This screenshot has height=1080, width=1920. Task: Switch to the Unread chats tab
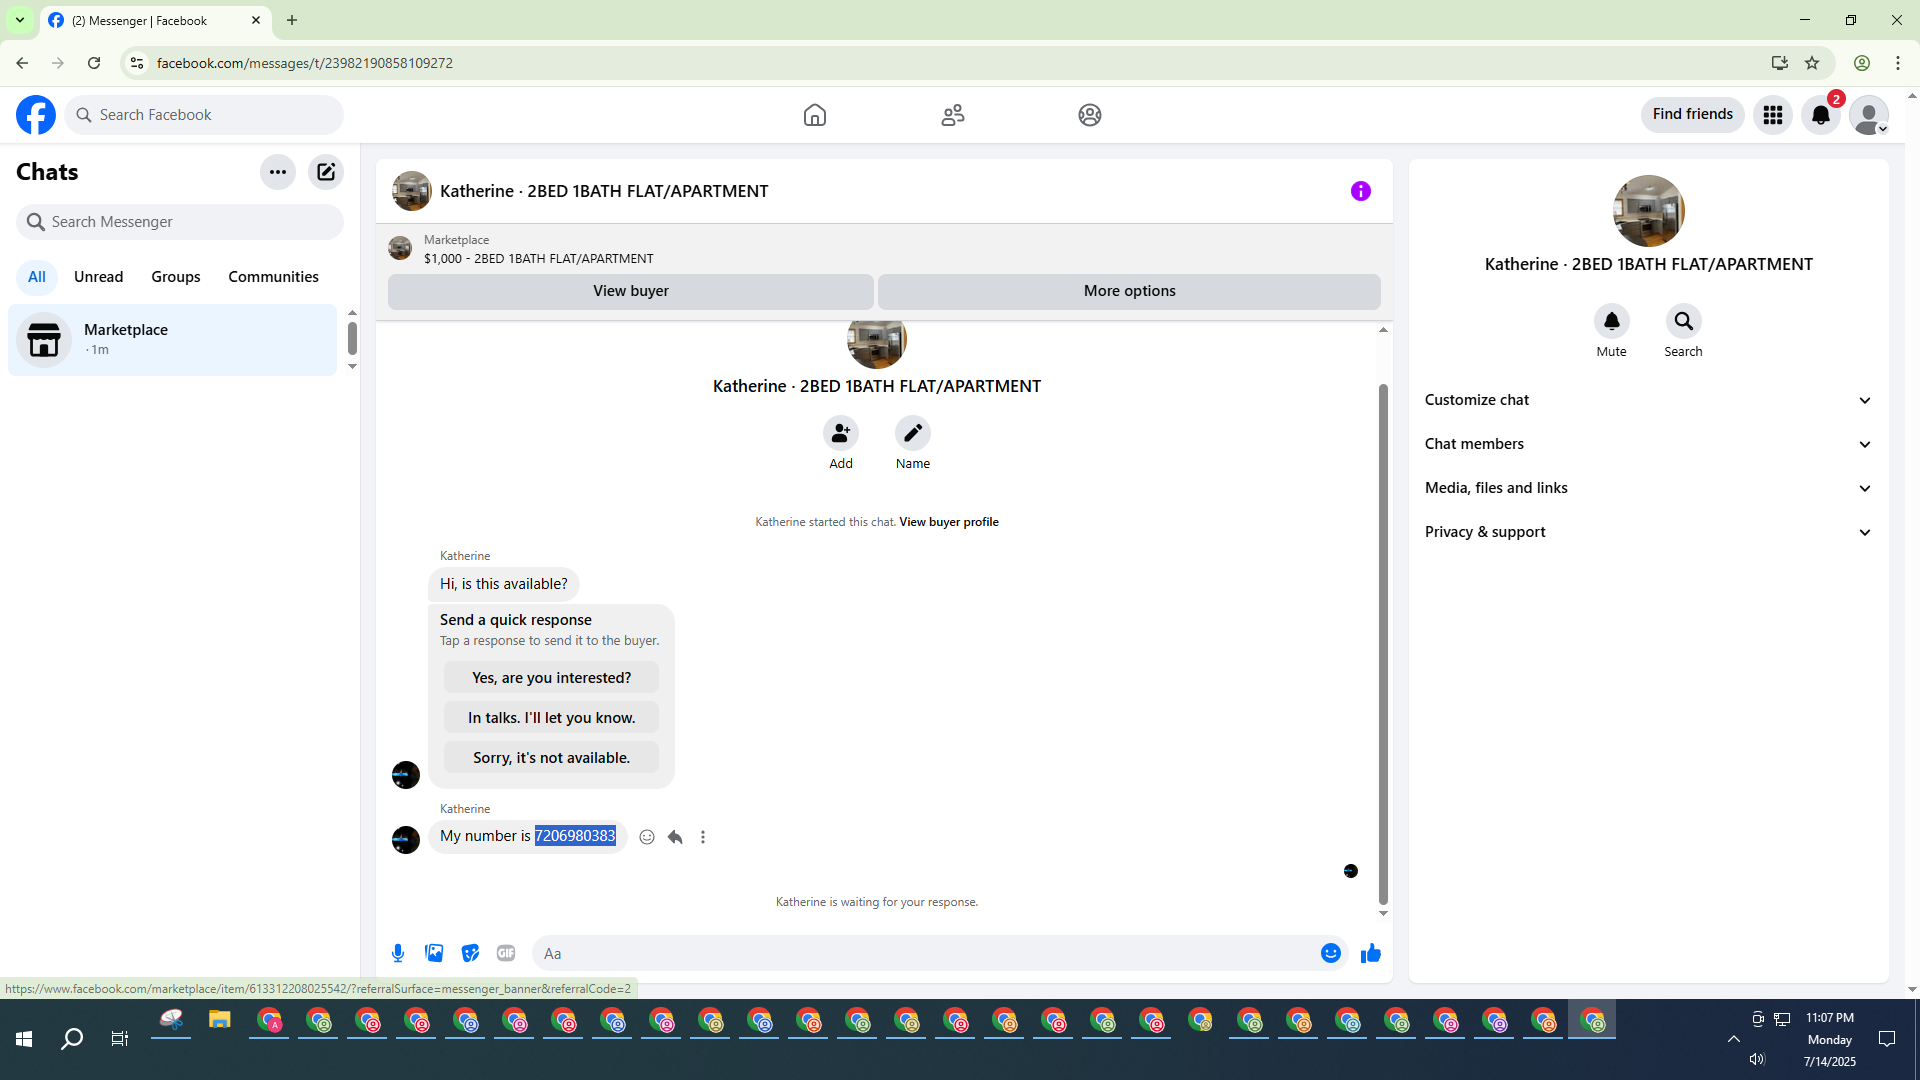98,277
